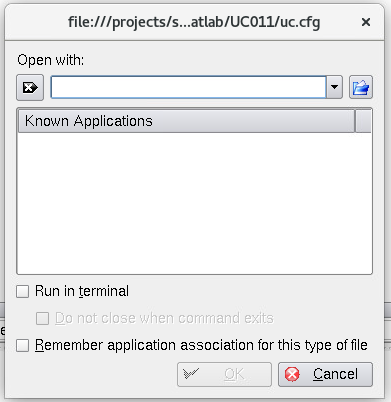This screenshot has height=402, width=391.
Task: Dismiss the dialog with Cancel
Action: coord(325,374)
